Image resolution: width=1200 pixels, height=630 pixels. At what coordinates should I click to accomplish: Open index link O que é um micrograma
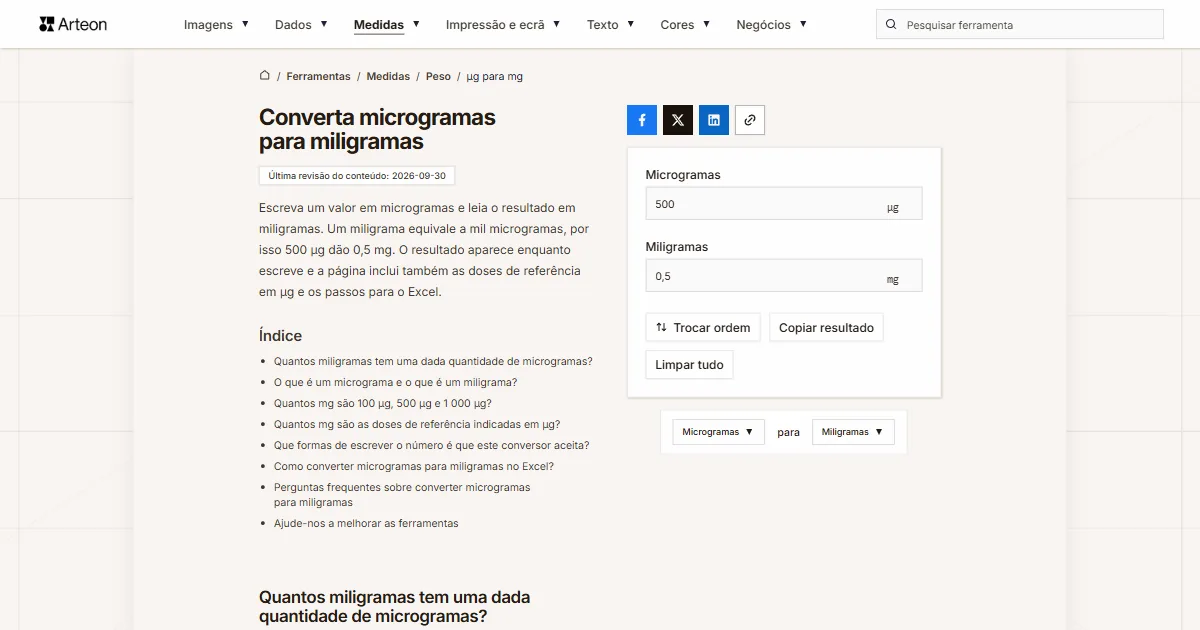tap(395, 383)
